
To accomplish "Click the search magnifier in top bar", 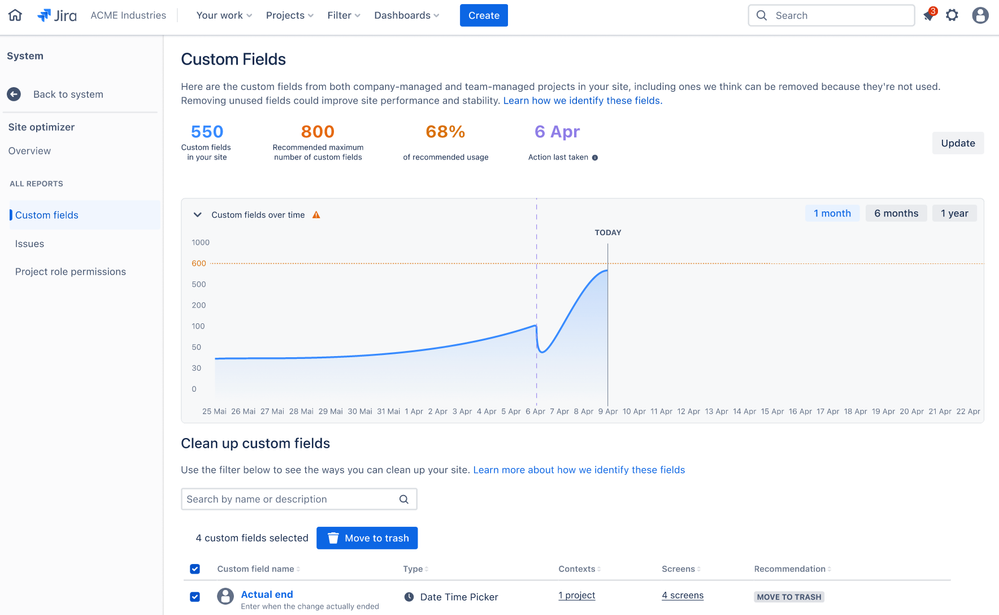I will tap(761, 15).
